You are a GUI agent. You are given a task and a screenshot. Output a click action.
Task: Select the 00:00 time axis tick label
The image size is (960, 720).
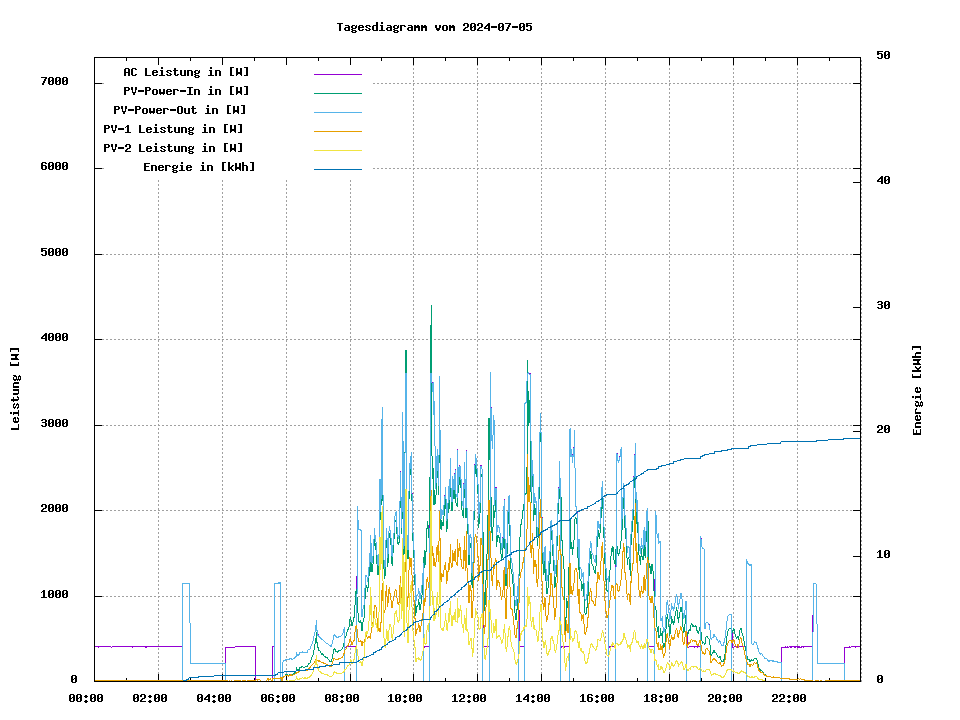[86, 698]
